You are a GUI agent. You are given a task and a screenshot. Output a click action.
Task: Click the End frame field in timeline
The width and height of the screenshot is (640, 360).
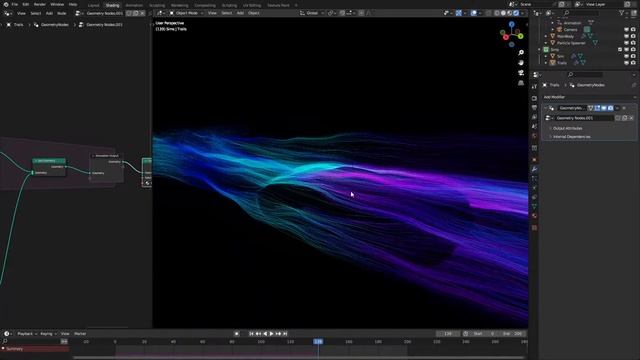pyautogui.click(x=513, y=334)
